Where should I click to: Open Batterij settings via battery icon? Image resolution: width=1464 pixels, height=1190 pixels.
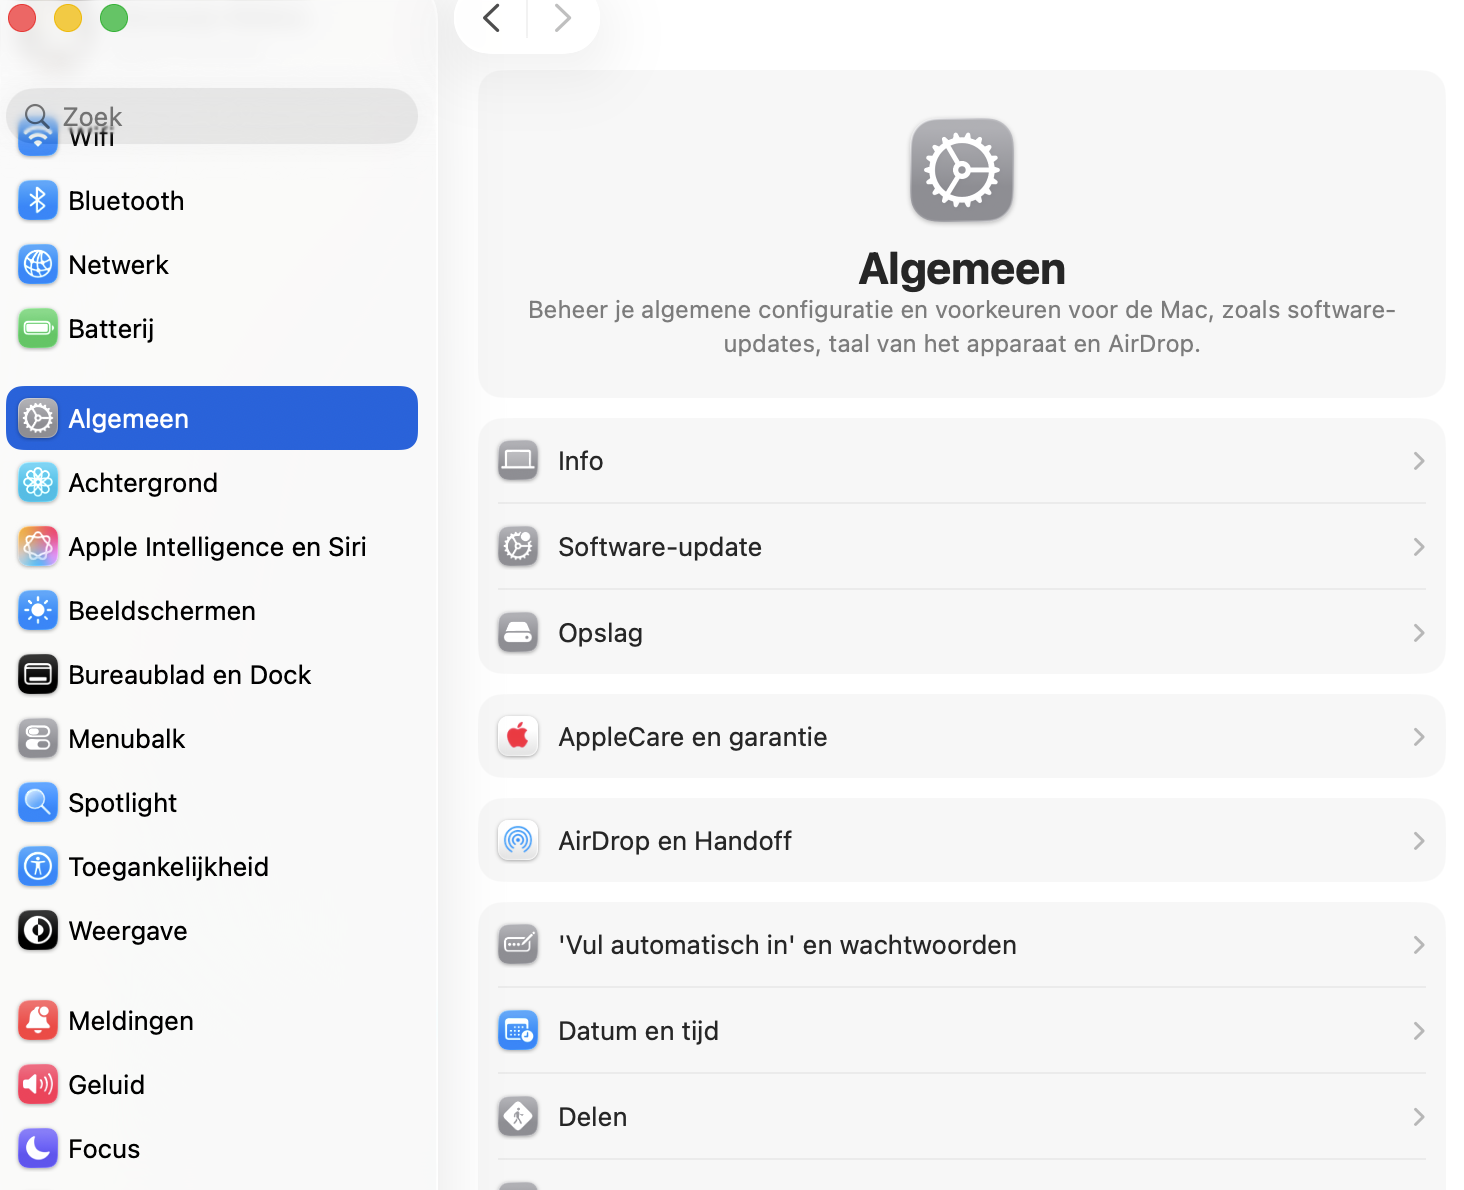(37, 328)
